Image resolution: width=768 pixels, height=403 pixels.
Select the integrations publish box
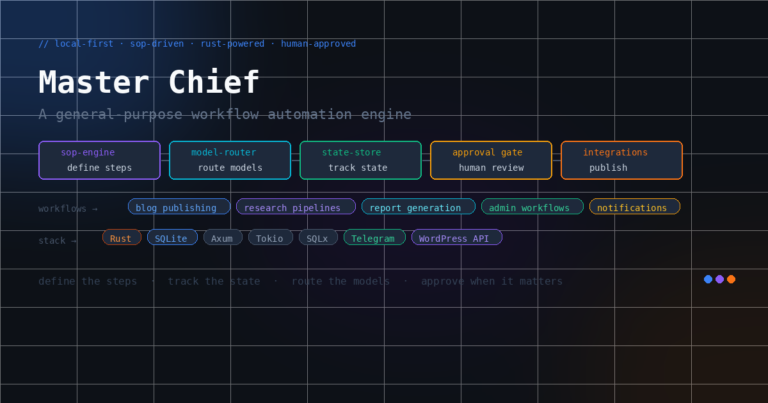(x=622, y=160)
